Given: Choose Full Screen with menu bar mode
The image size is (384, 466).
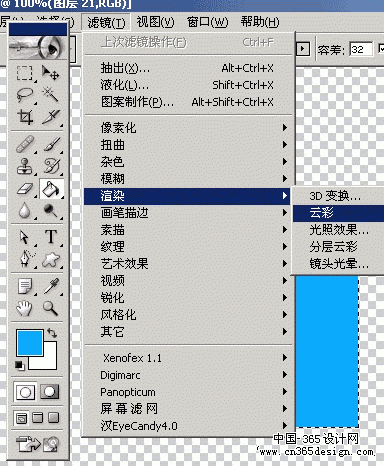Looking at the screenshot, I should coord(38,418).
